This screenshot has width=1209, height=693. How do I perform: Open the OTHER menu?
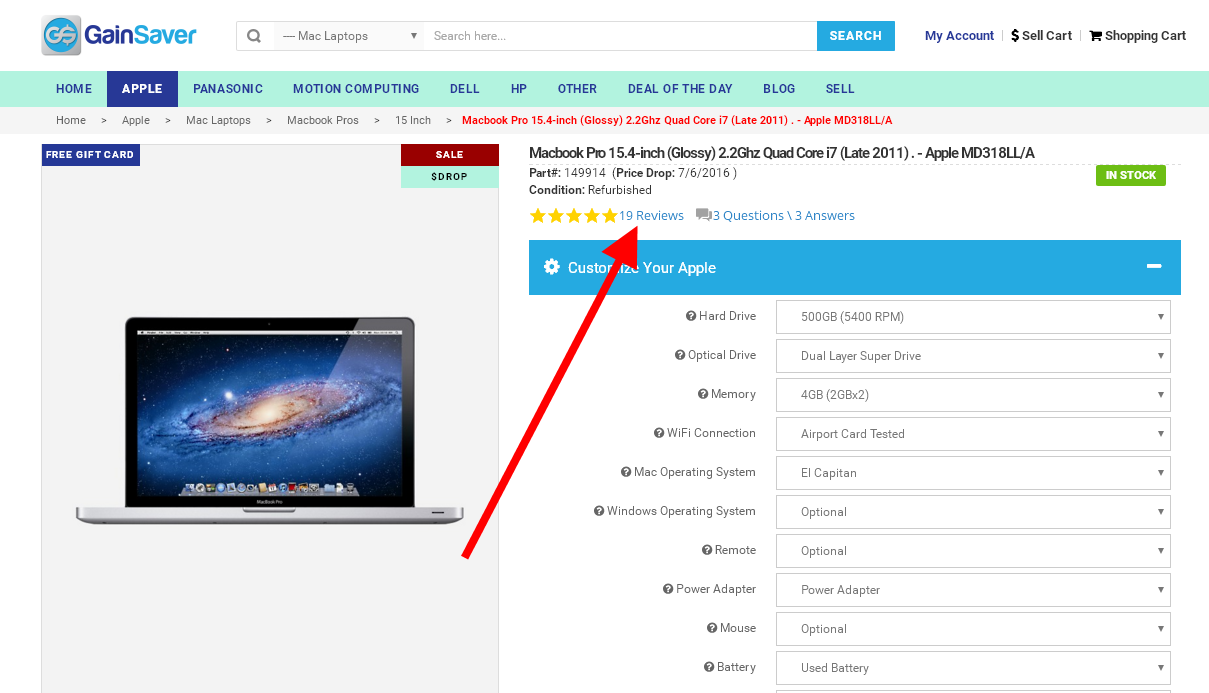point(577,89)
